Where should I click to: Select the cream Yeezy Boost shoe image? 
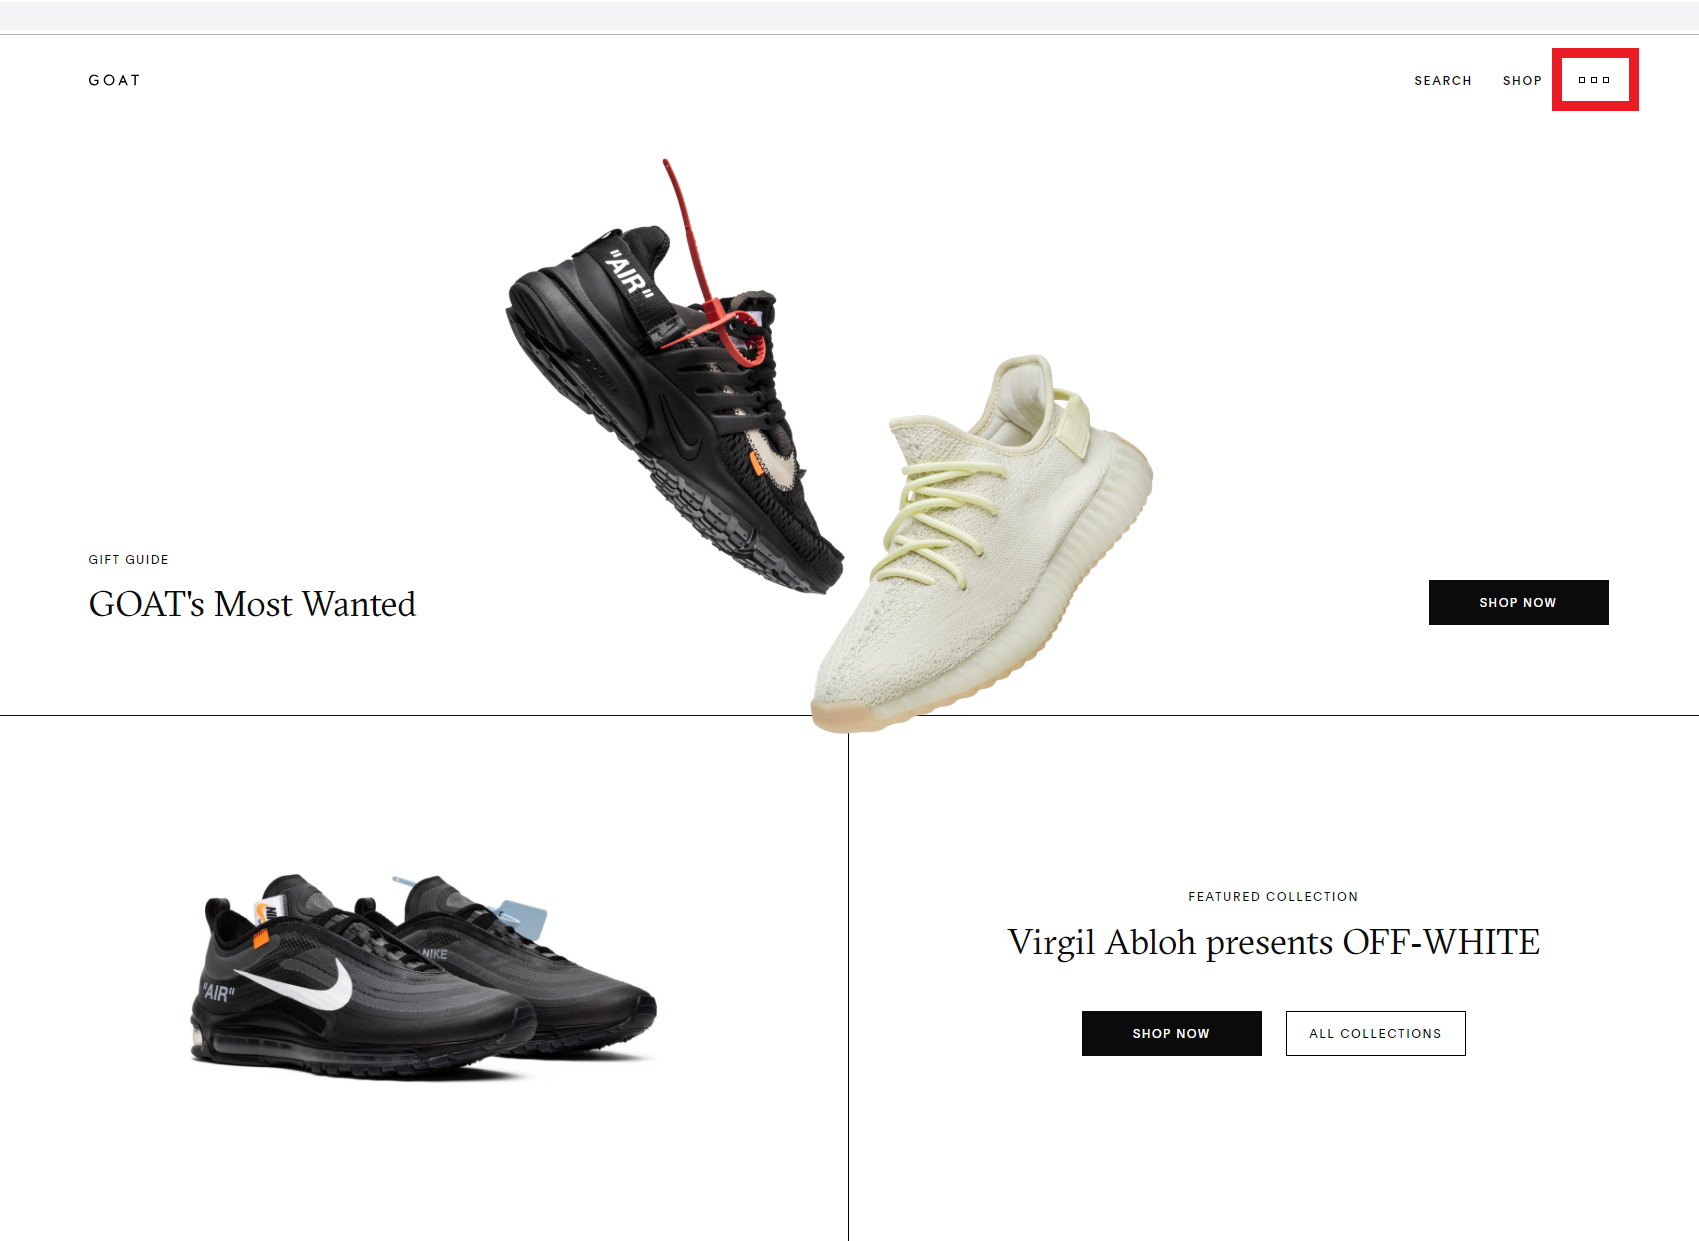coord(980,545)
